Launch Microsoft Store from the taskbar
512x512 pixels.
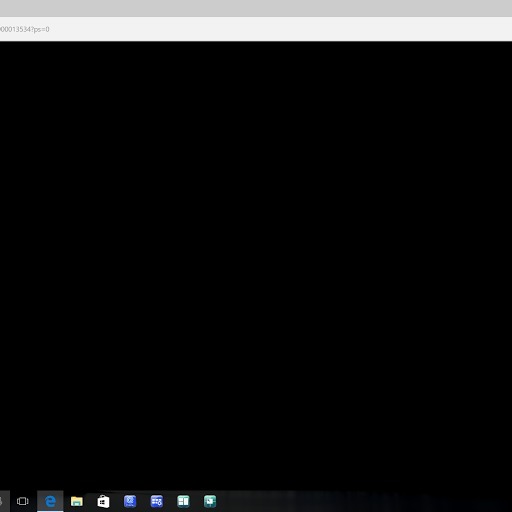coord(103,501)
